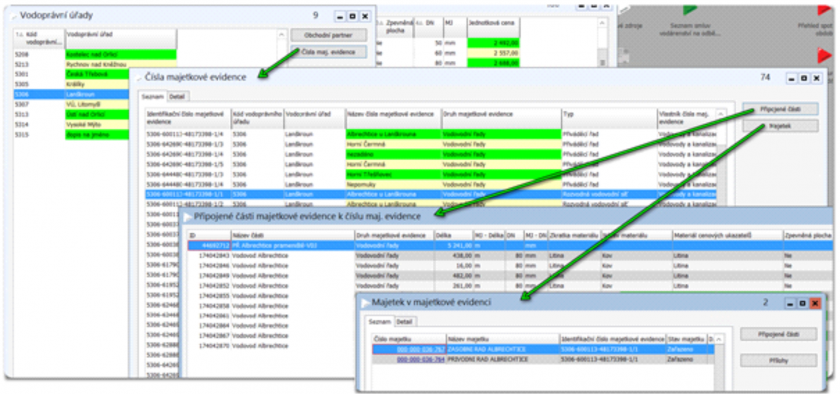Select the Rychnov nad Kněžnou row
This screenshot has height=394, width=840.
[94, 64]
